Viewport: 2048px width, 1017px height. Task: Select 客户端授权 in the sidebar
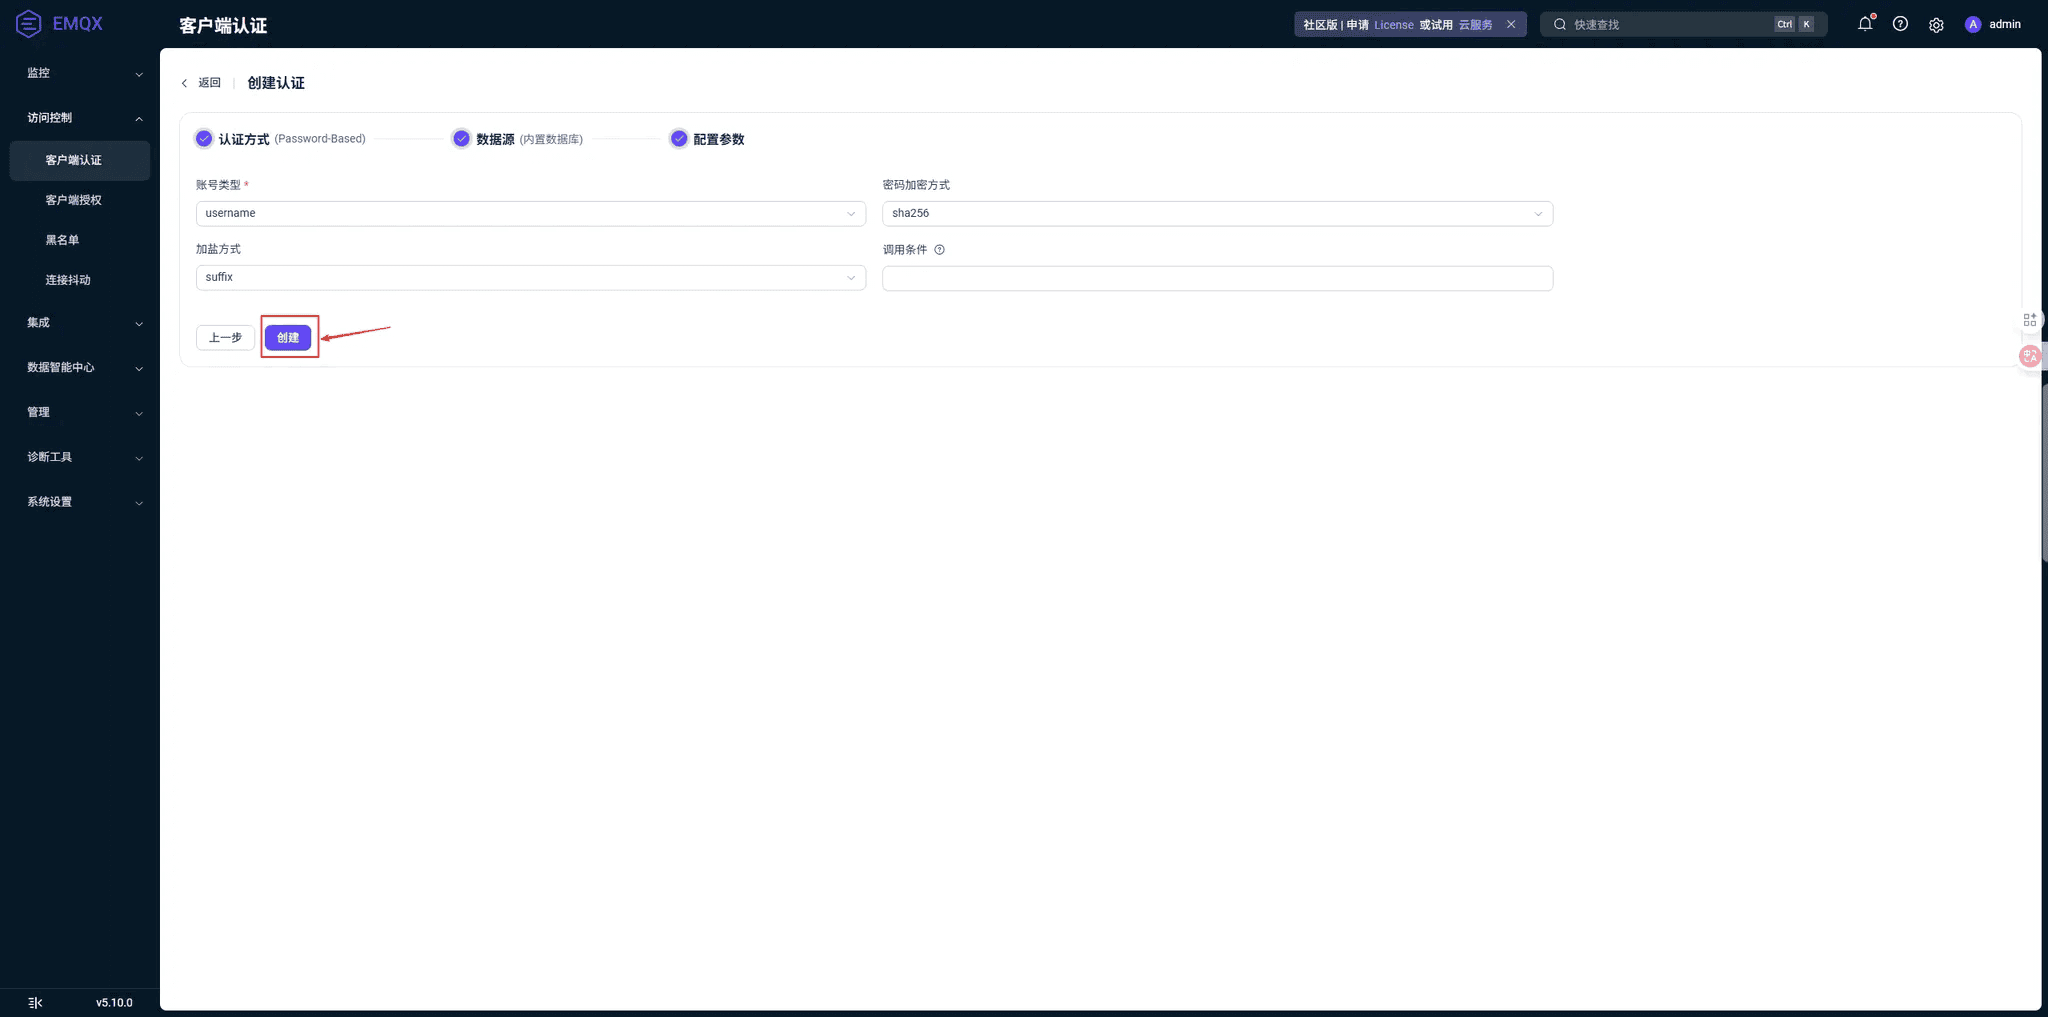tap(74, 200)
